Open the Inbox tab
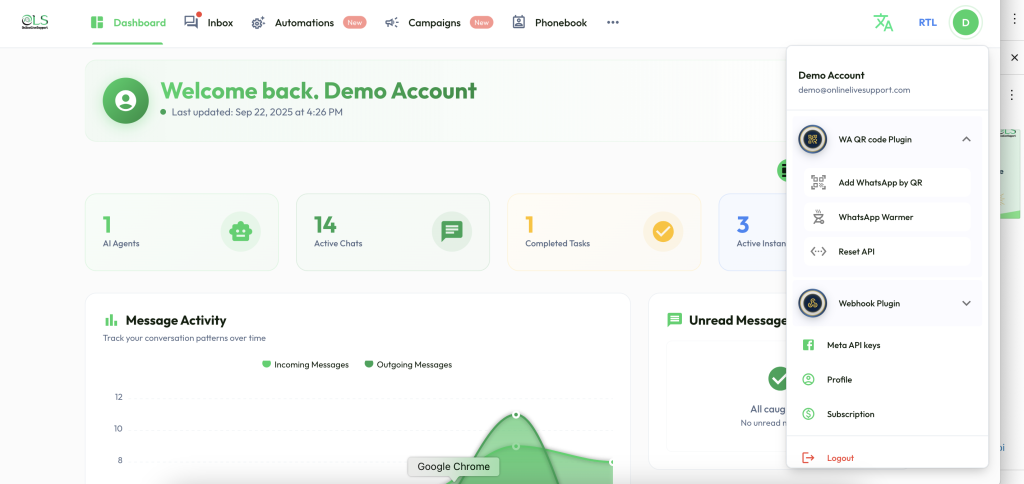Screen dimensions: 1024x484 coord(209,22)
